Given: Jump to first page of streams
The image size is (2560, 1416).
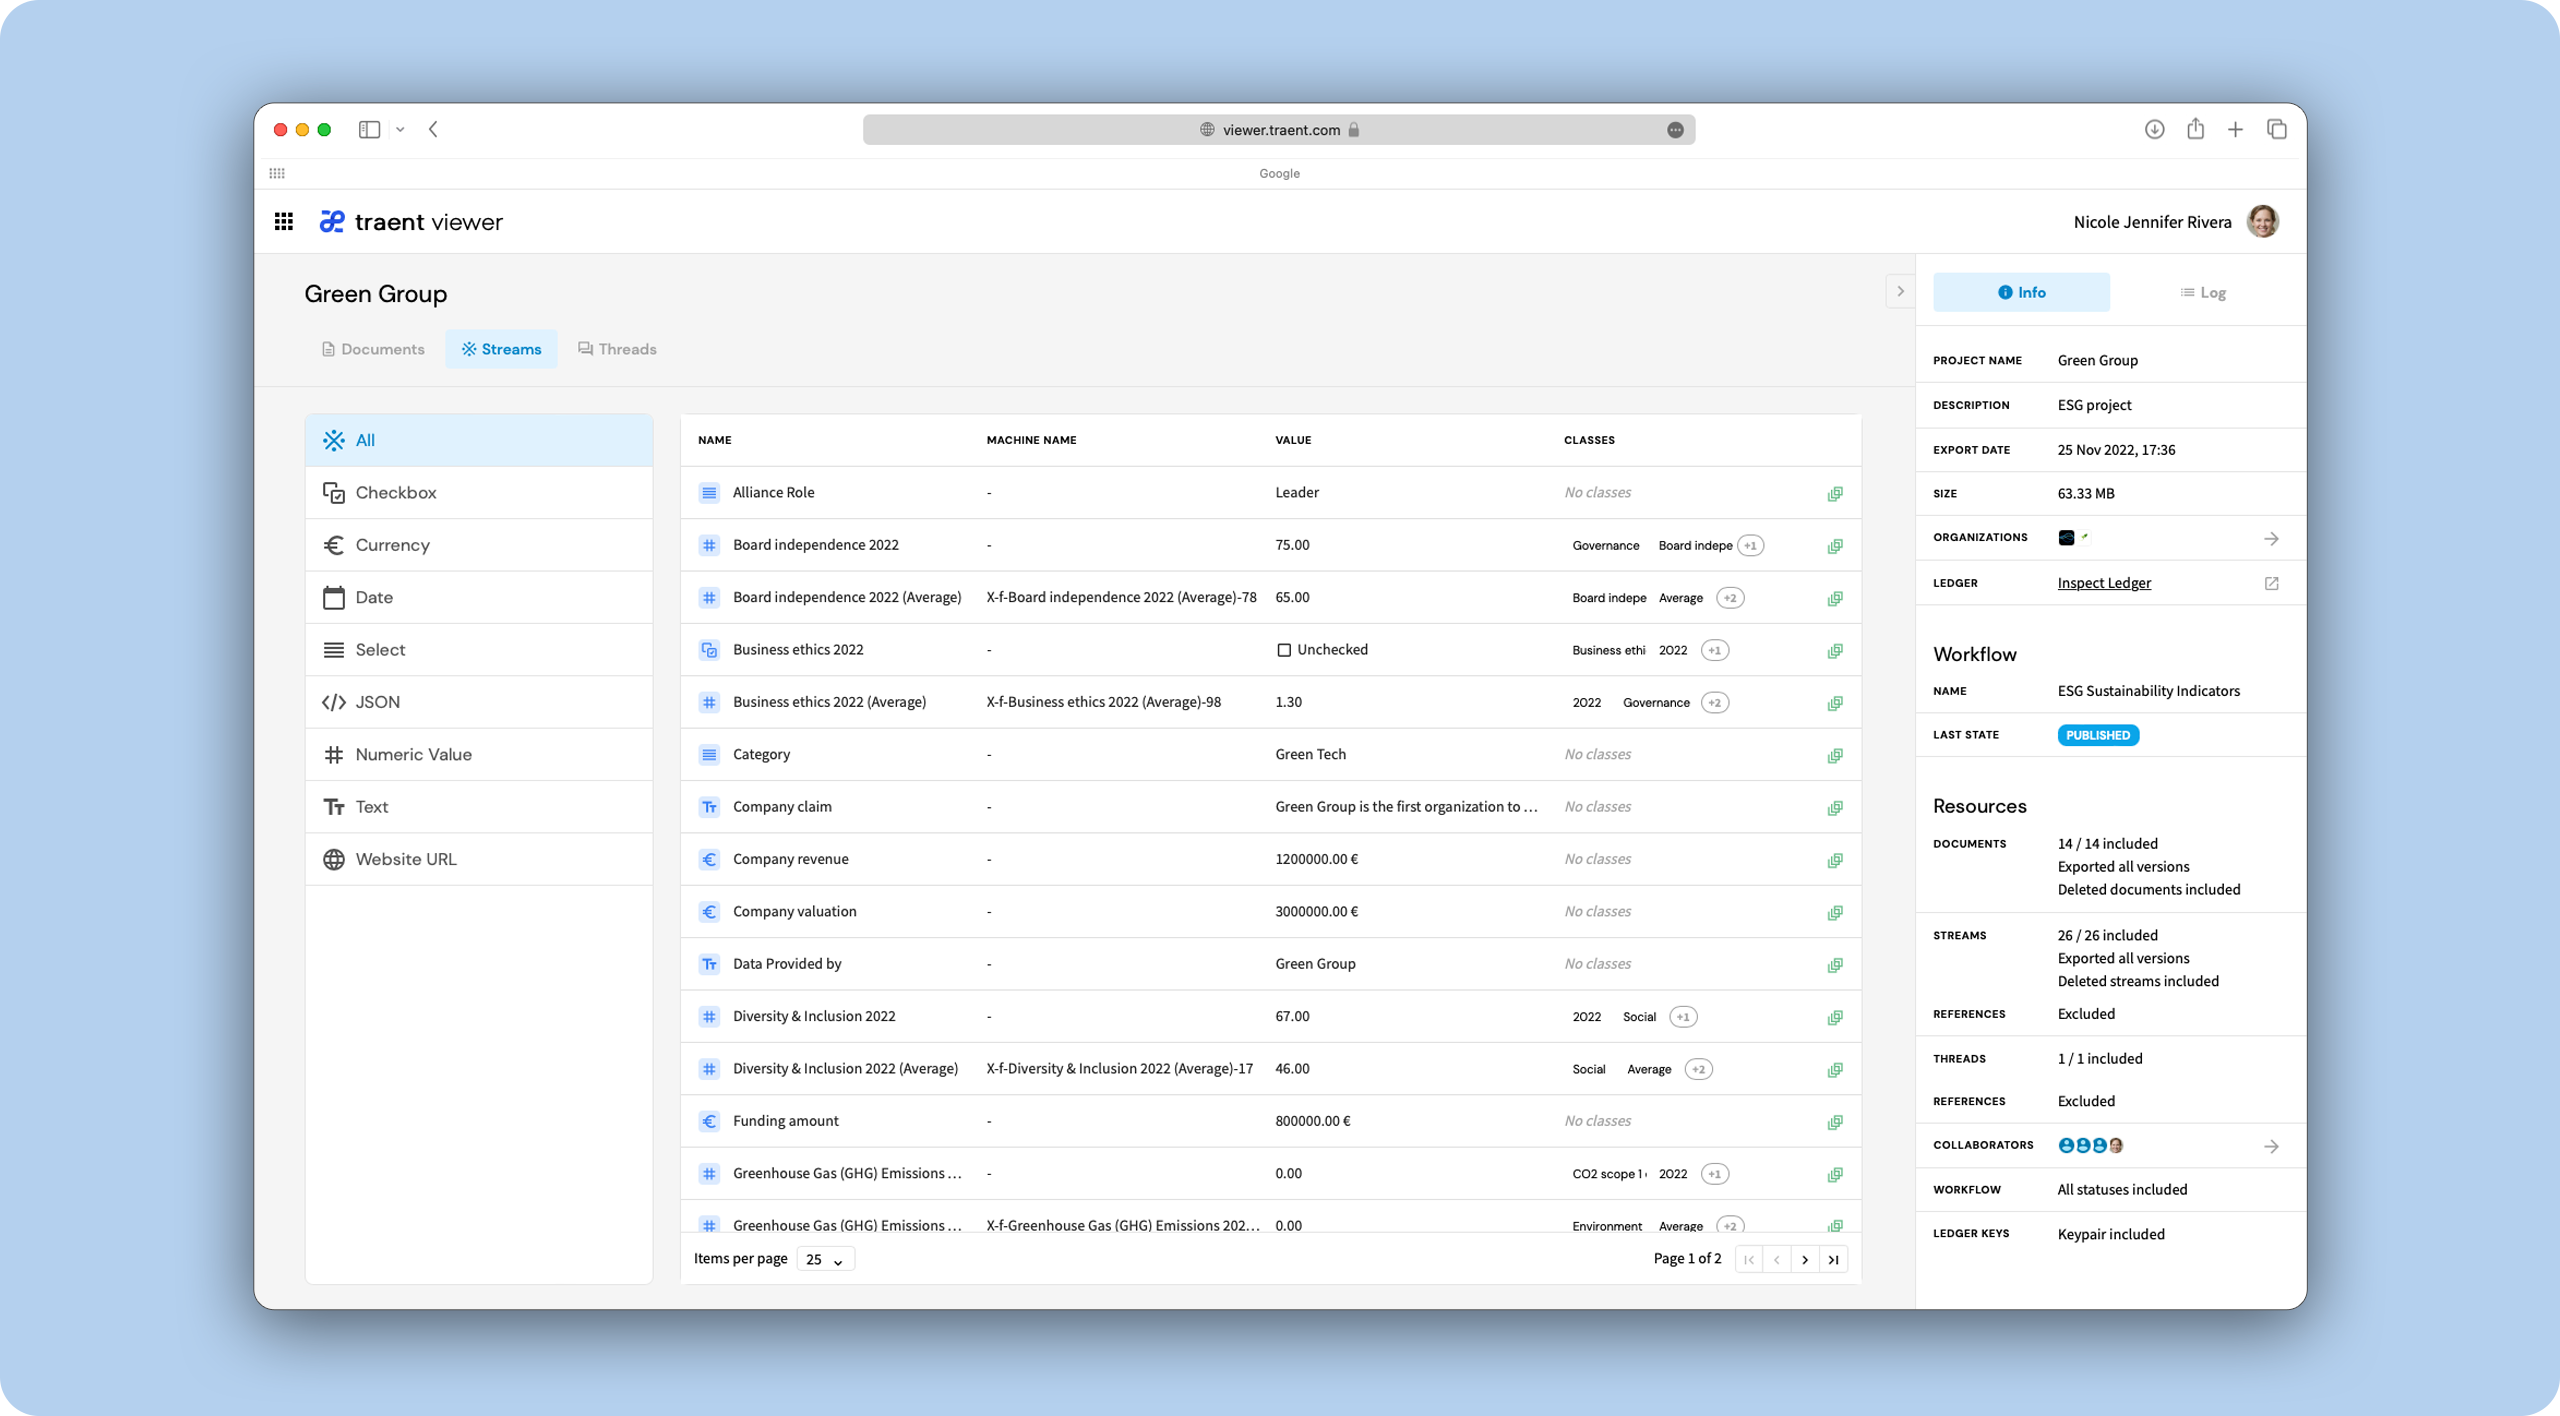Looking at the screenshot, I should tap(1749, 1260).
